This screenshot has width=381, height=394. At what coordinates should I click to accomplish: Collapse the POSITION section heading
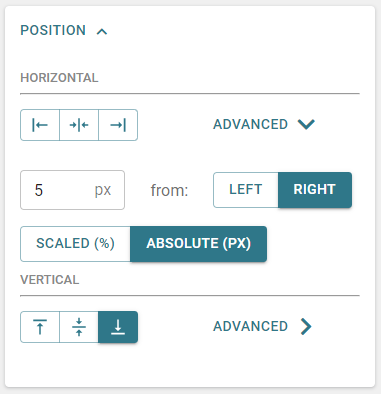(x=53, y=30)
